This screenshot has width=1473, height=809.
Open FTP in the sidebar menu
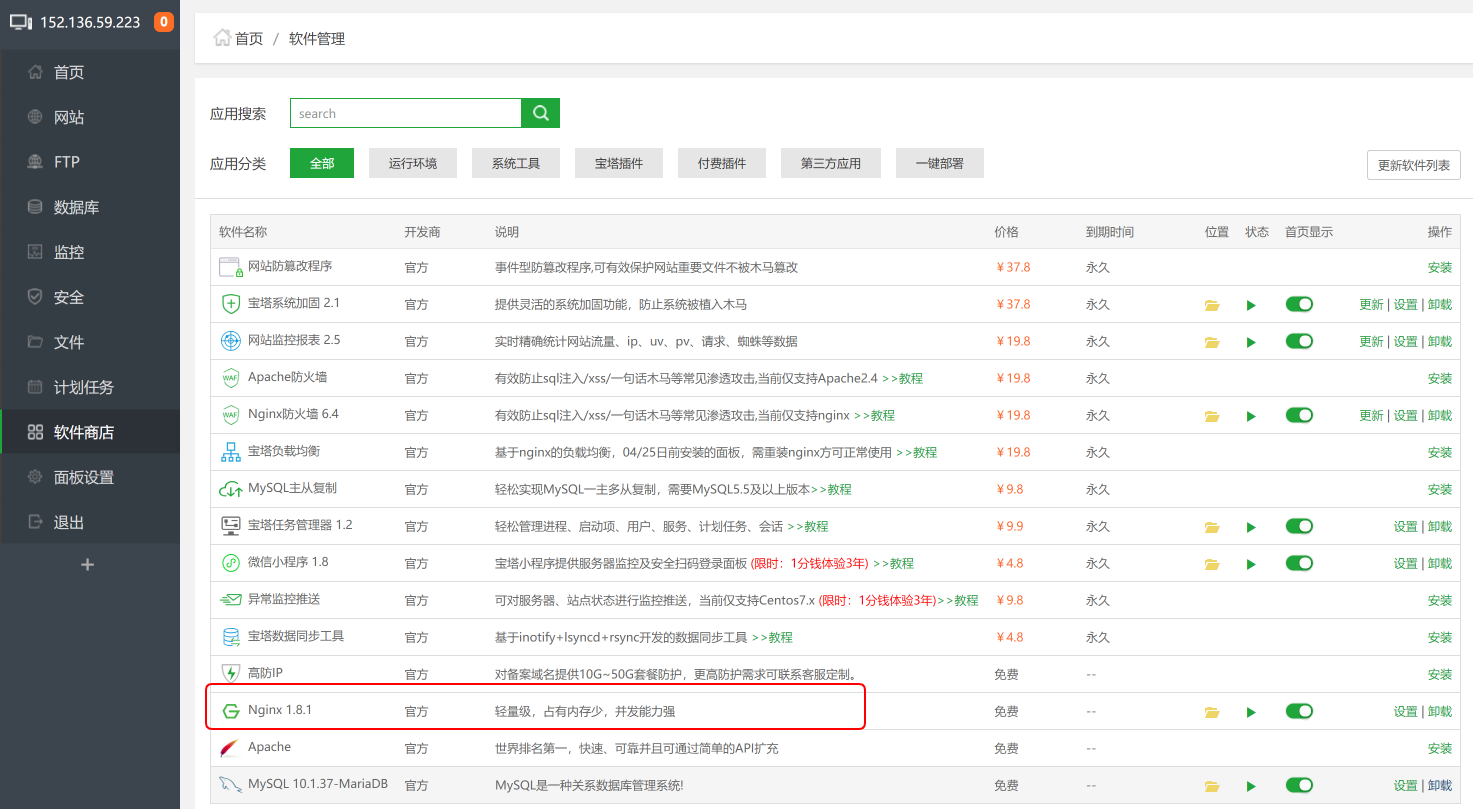point(90,162)
